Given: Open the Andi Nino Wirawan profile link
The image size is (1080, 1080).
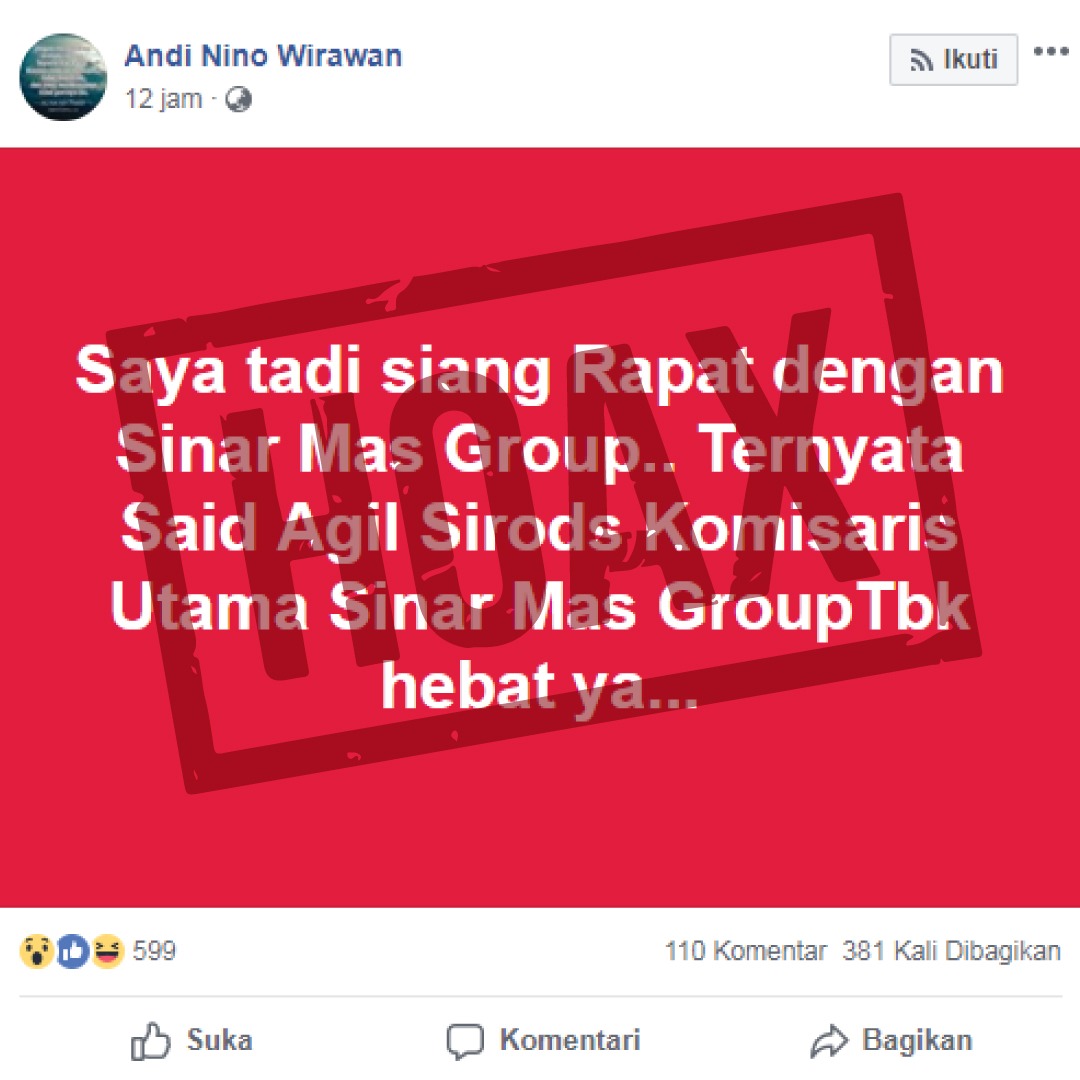Looking at the screenshot, I should click(x=263, y=56).
